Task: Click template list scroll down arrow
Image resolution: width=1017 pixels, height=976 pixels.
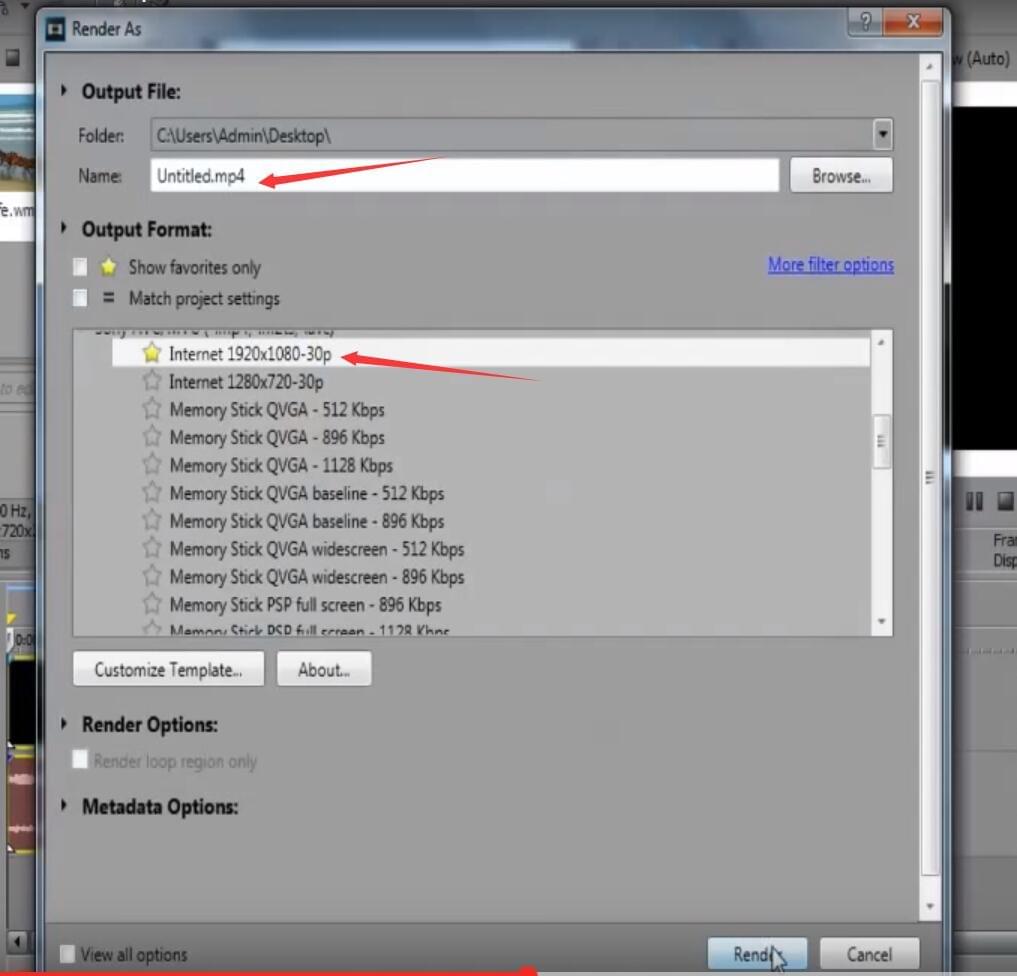Action: (x=881, y=621)
